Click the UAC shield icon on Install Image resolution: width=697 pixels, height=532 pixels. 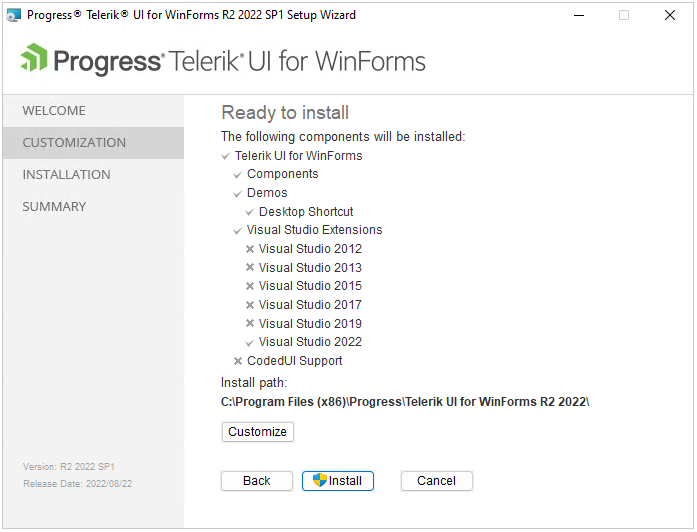point(320,480)
